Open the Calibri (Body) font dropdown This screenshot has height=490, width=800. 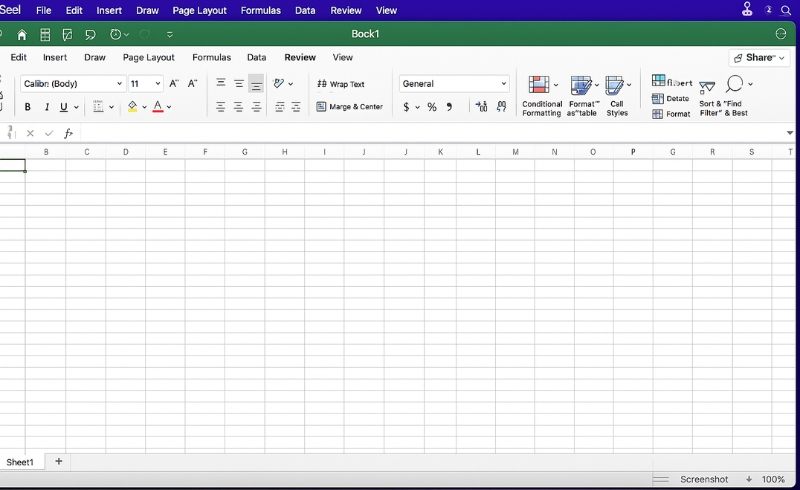tap(73, 84)
